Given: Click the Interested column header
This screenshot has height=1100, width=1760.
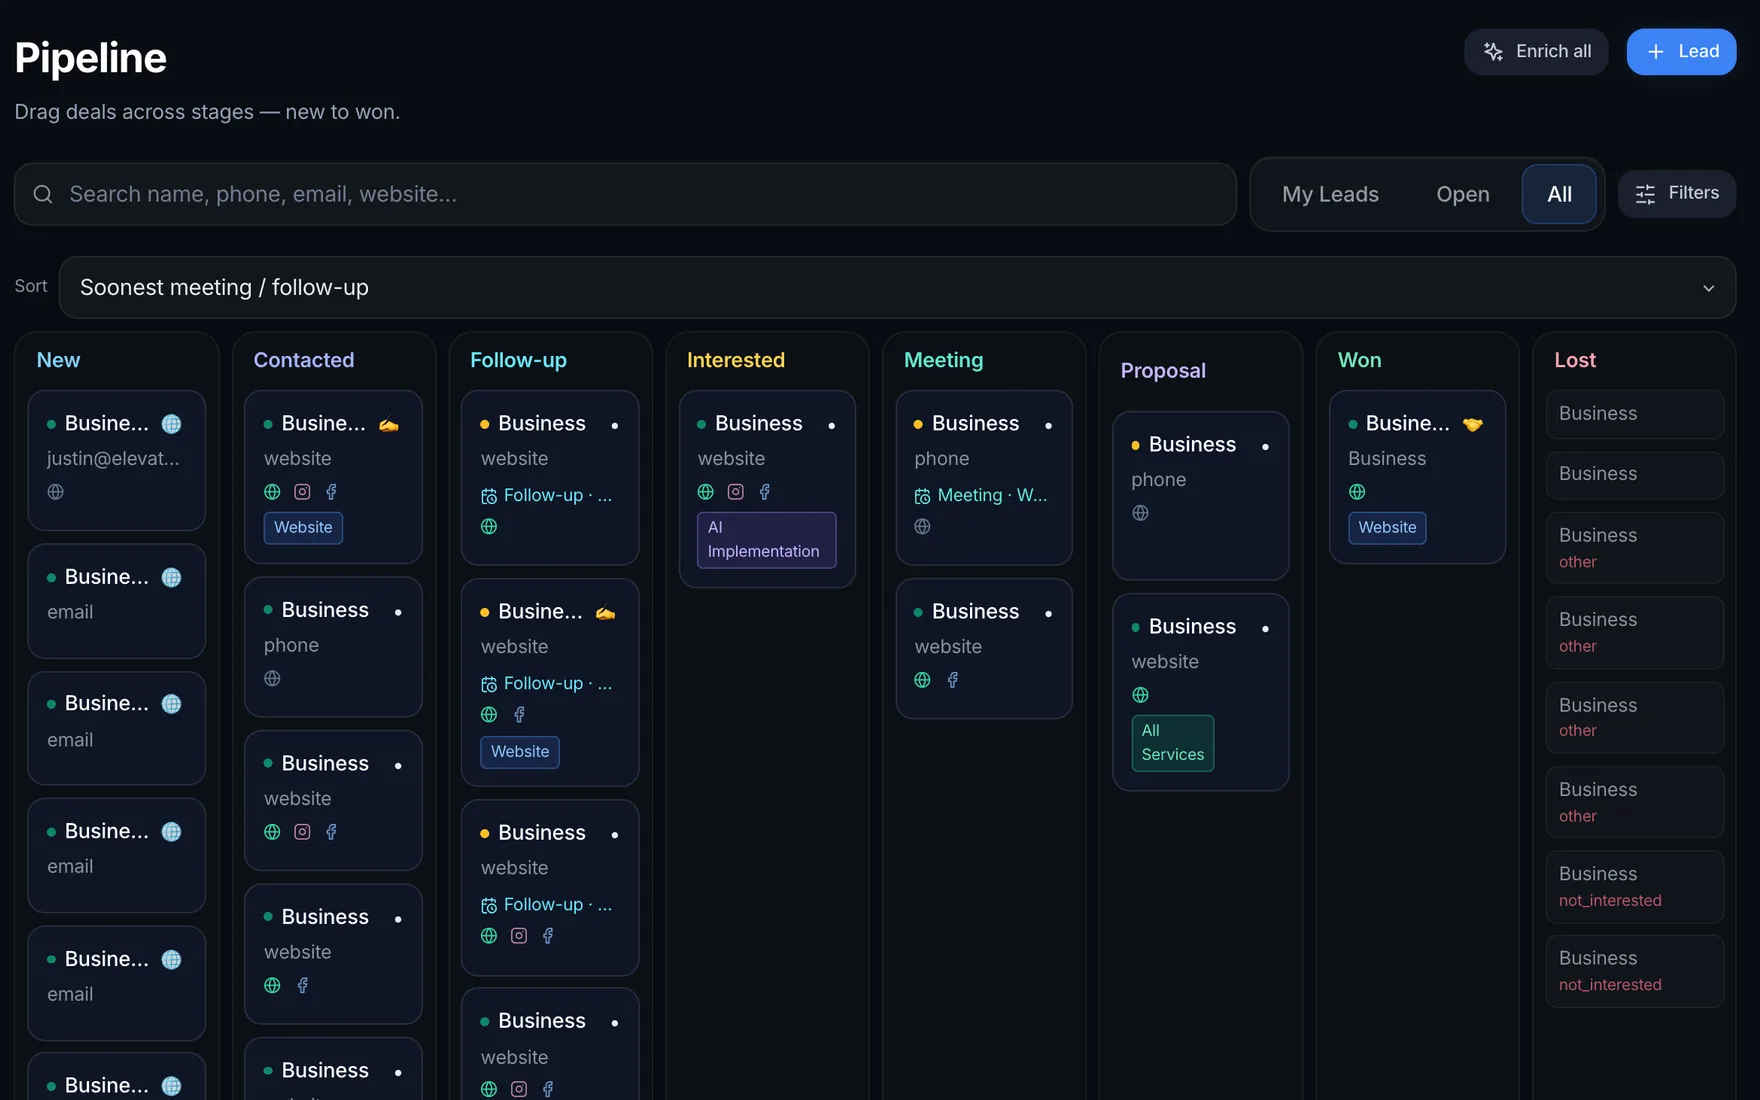Looking at the screenshot, I should point(736,360).
